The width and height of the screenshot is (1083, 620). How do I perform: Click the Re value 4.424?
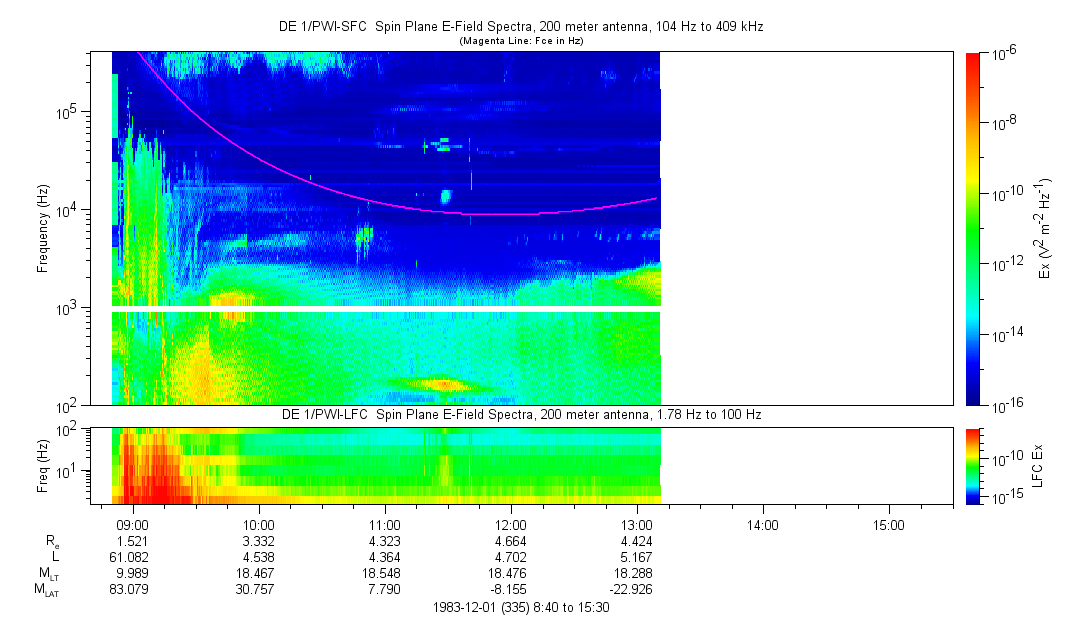637,541
